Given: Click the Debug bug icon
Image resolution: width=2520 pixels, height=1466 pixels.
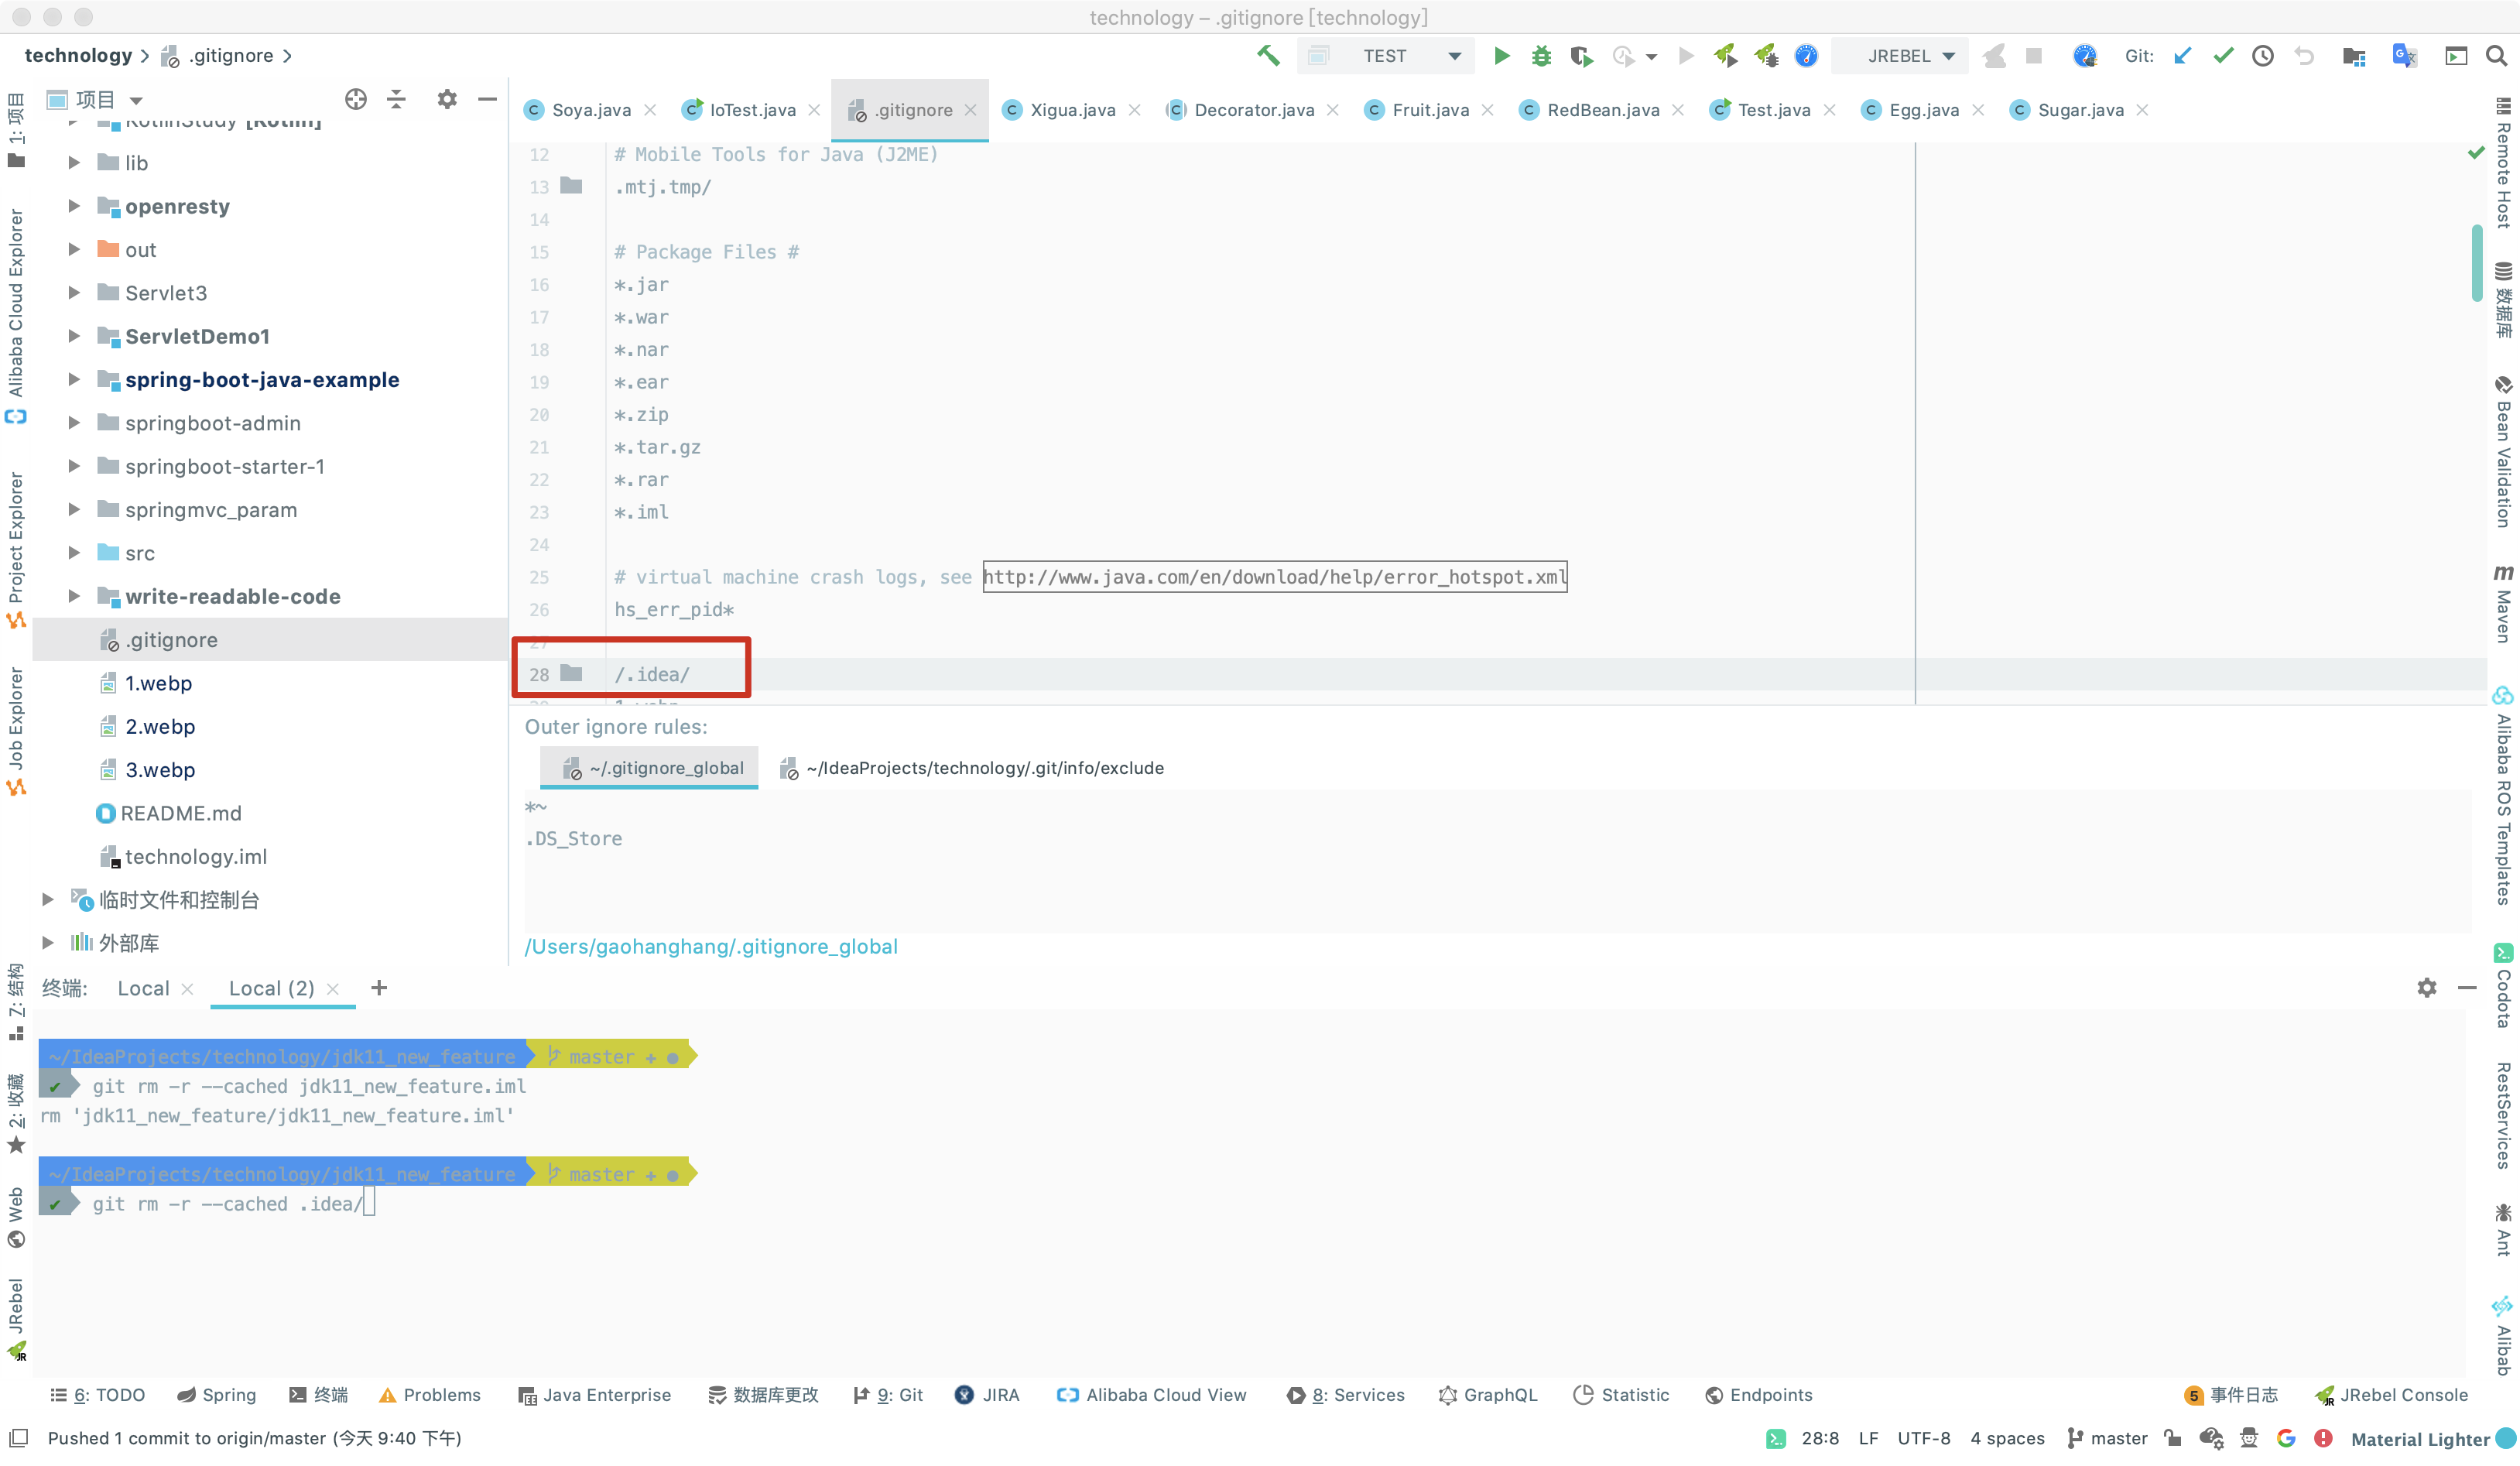Looking at the screenshot, I should coord(1541,56).
